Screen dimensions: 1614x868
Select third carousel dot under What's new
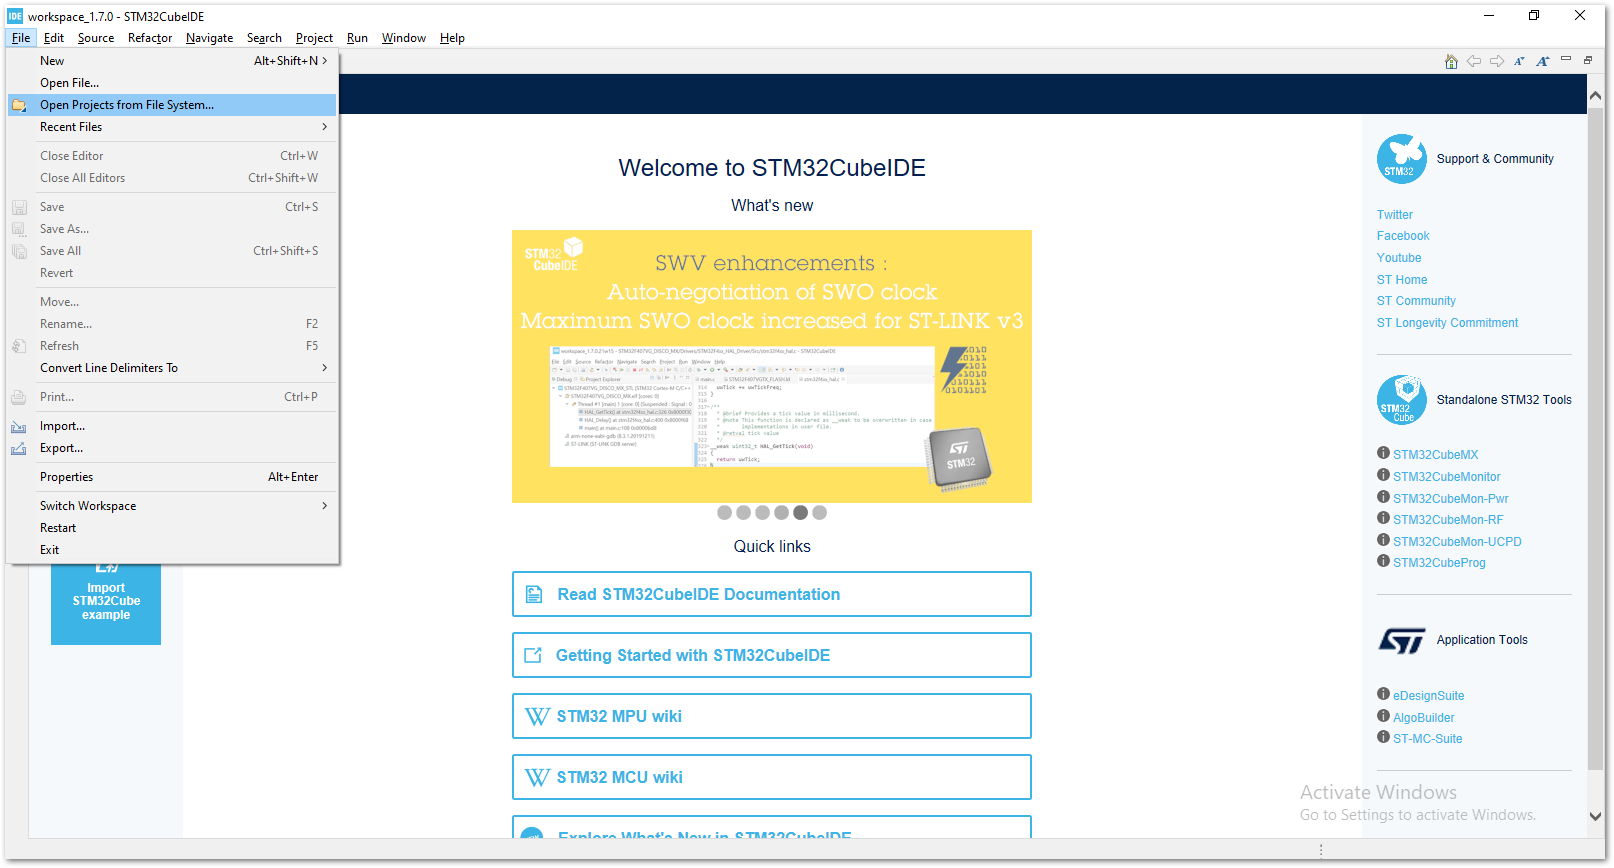762,513
